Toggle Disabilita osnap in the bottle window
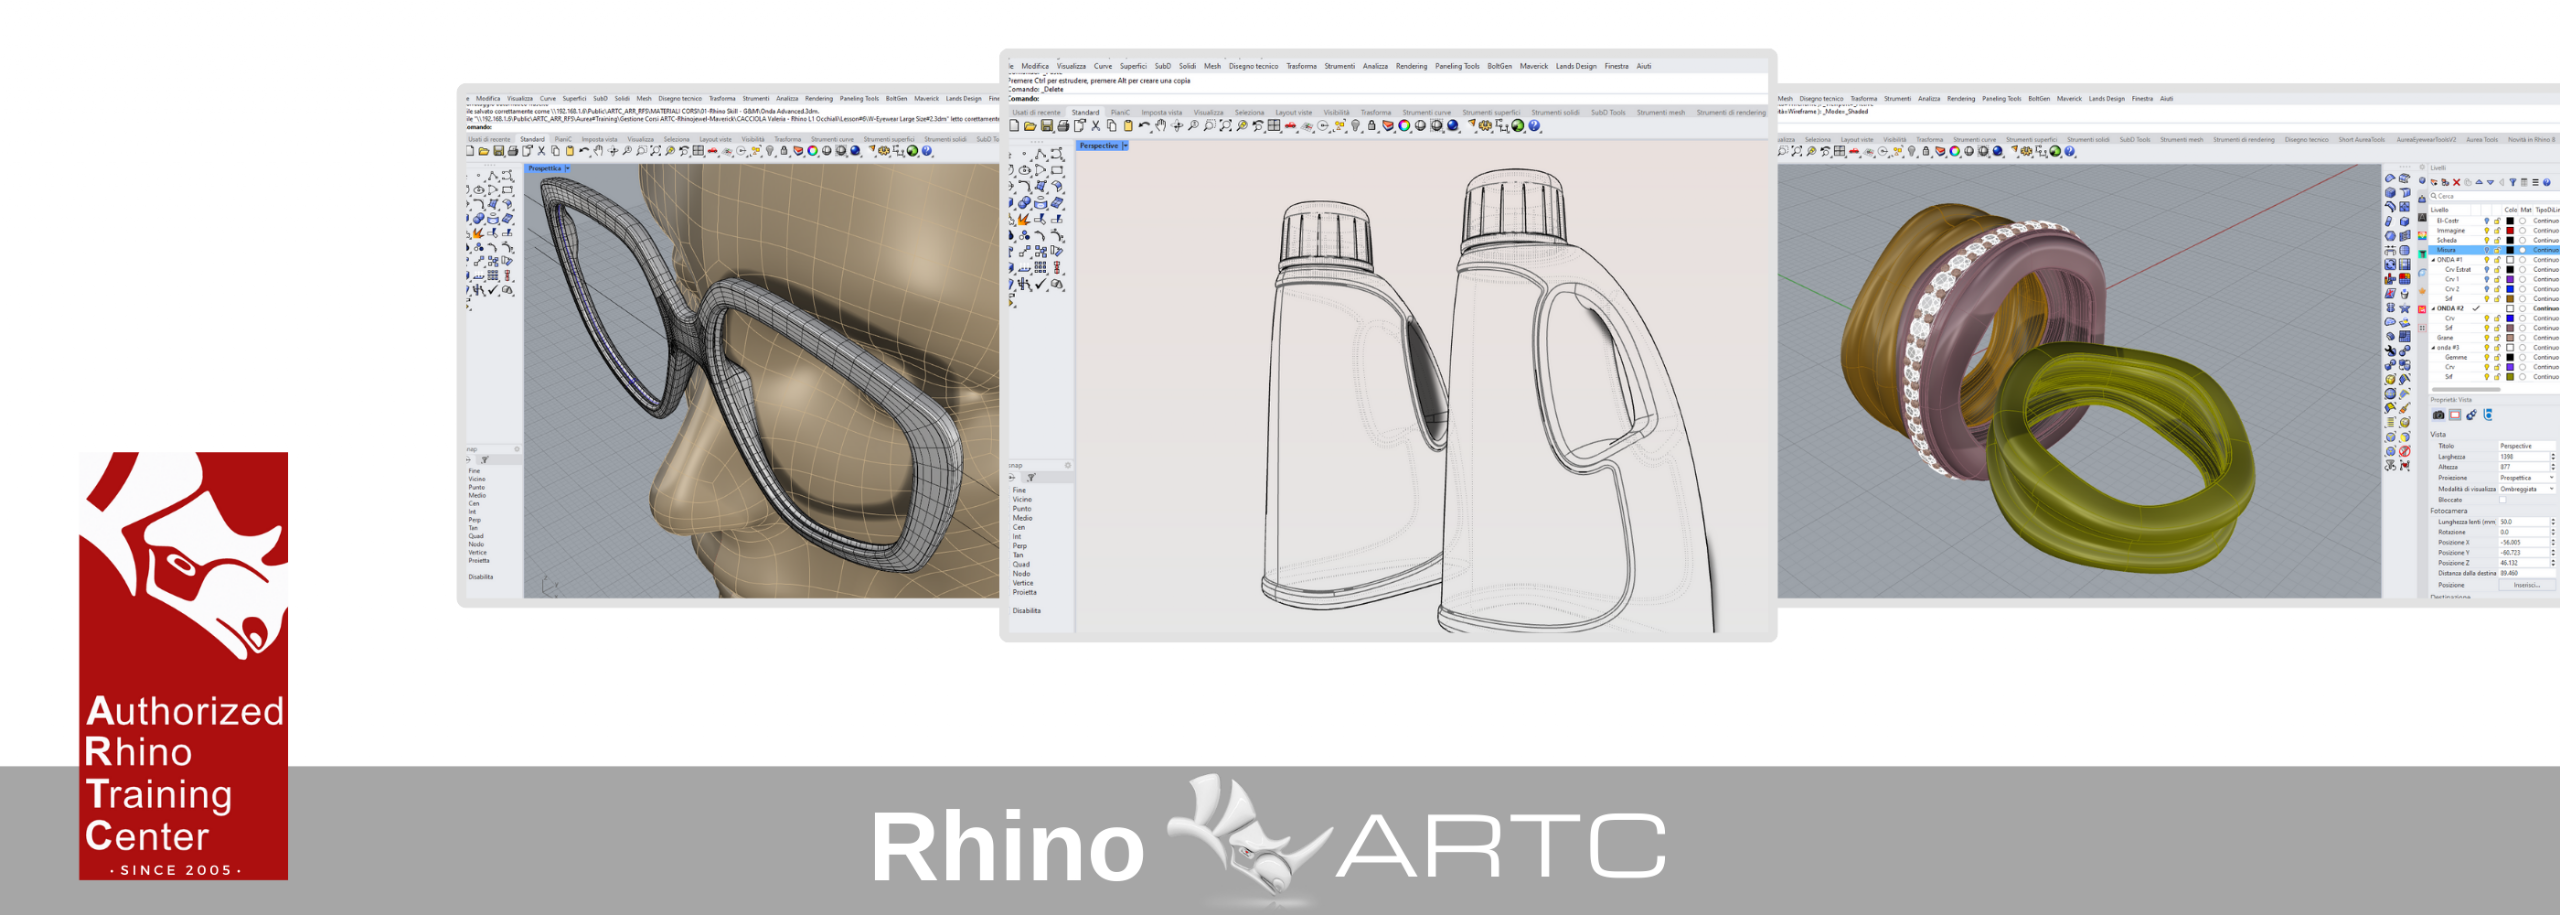The height and width of the screenshot is (915, 2560). pos(1026,610)
